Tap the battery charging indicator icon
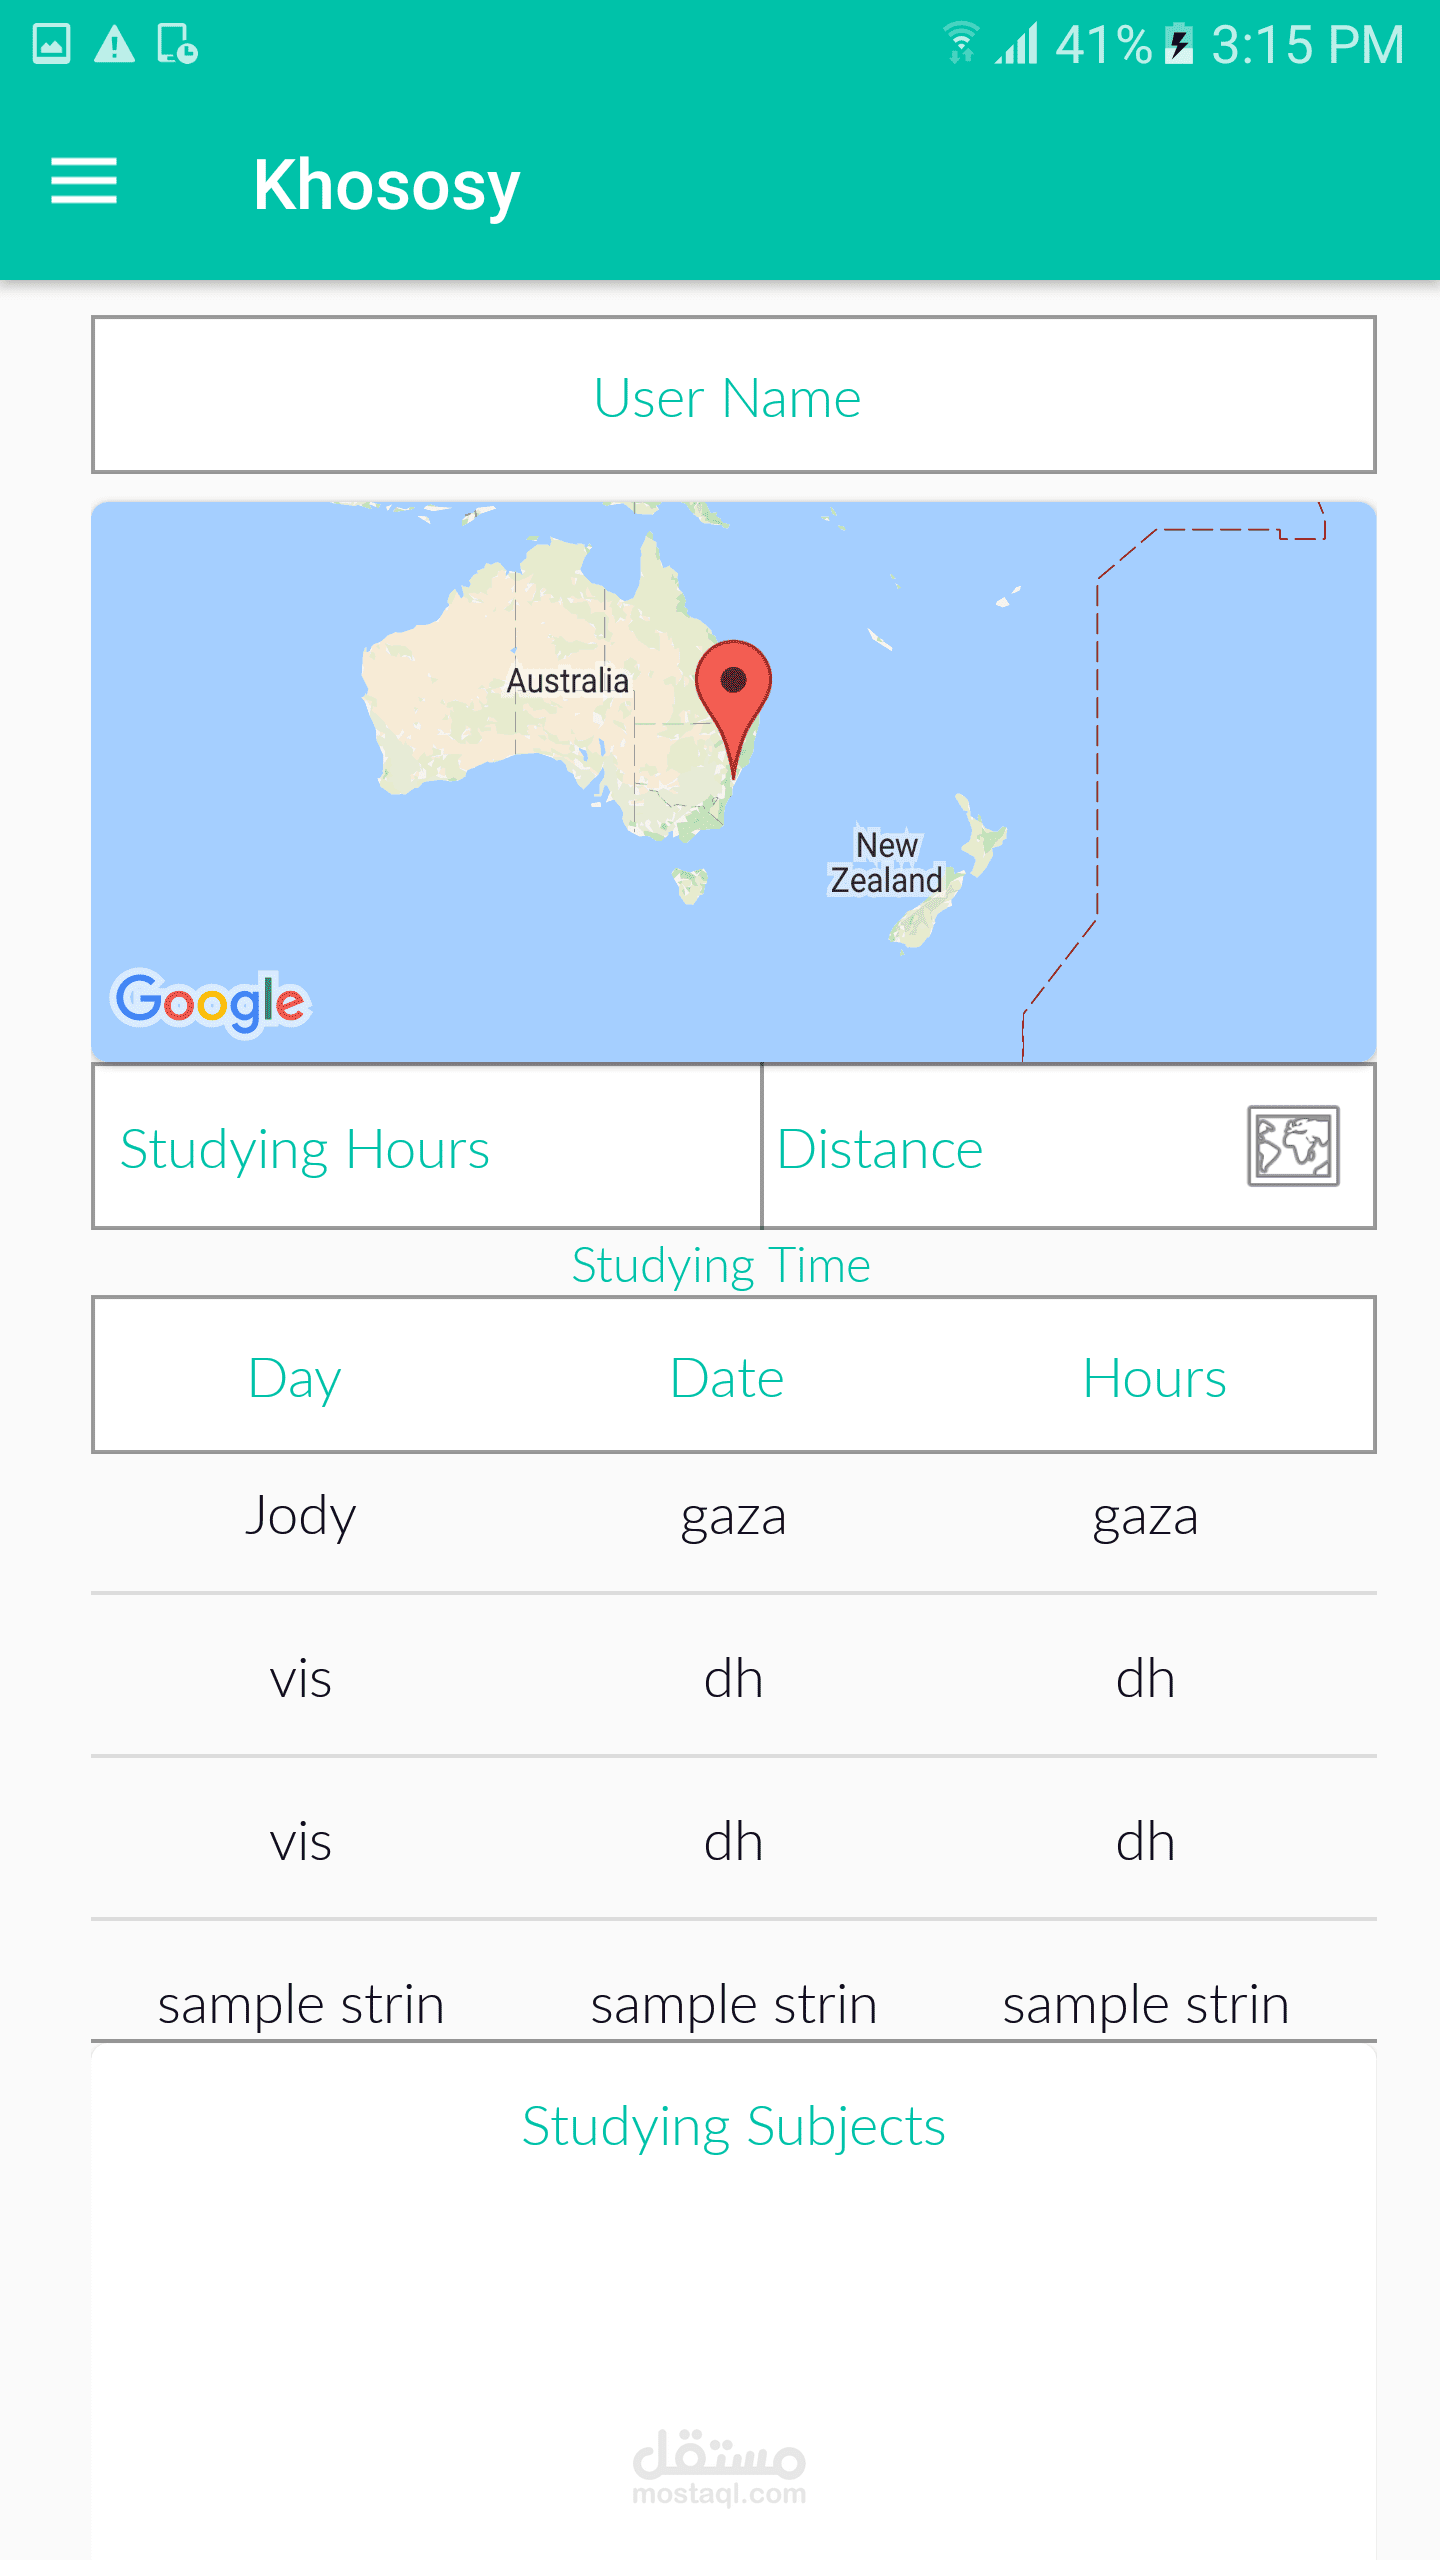This screenshot has width=1440, height=2560. (x=1180, y=45)
